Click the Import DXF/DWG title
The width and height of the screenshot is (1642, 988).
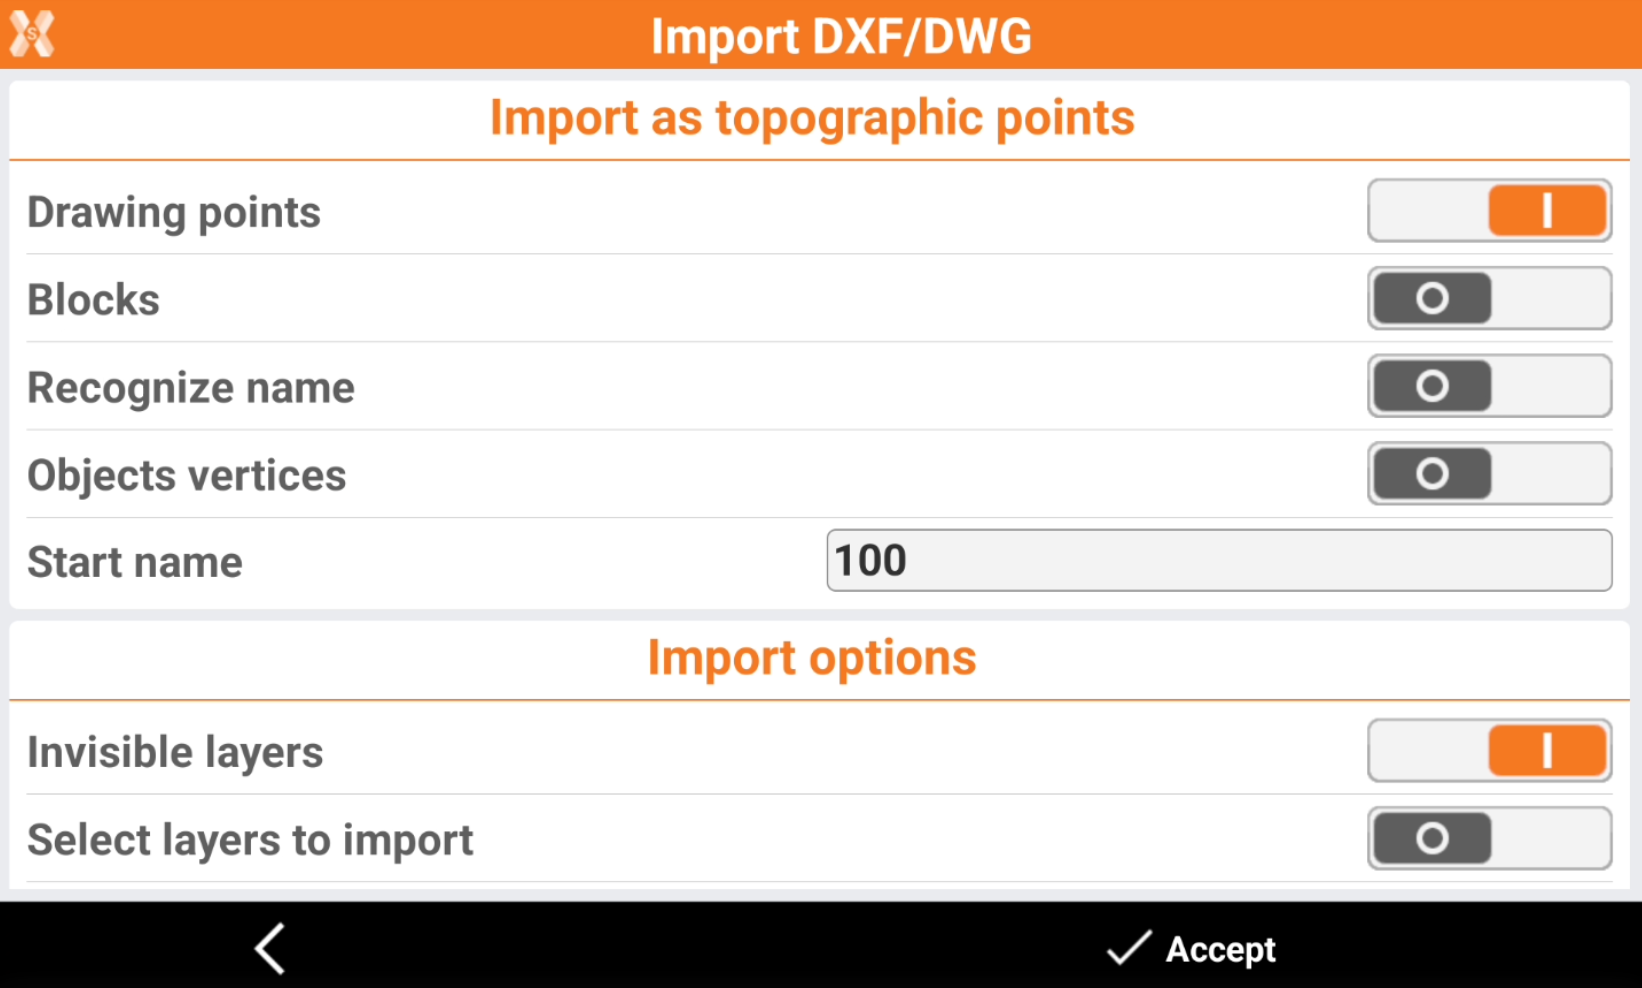click(x=841, y=36)
